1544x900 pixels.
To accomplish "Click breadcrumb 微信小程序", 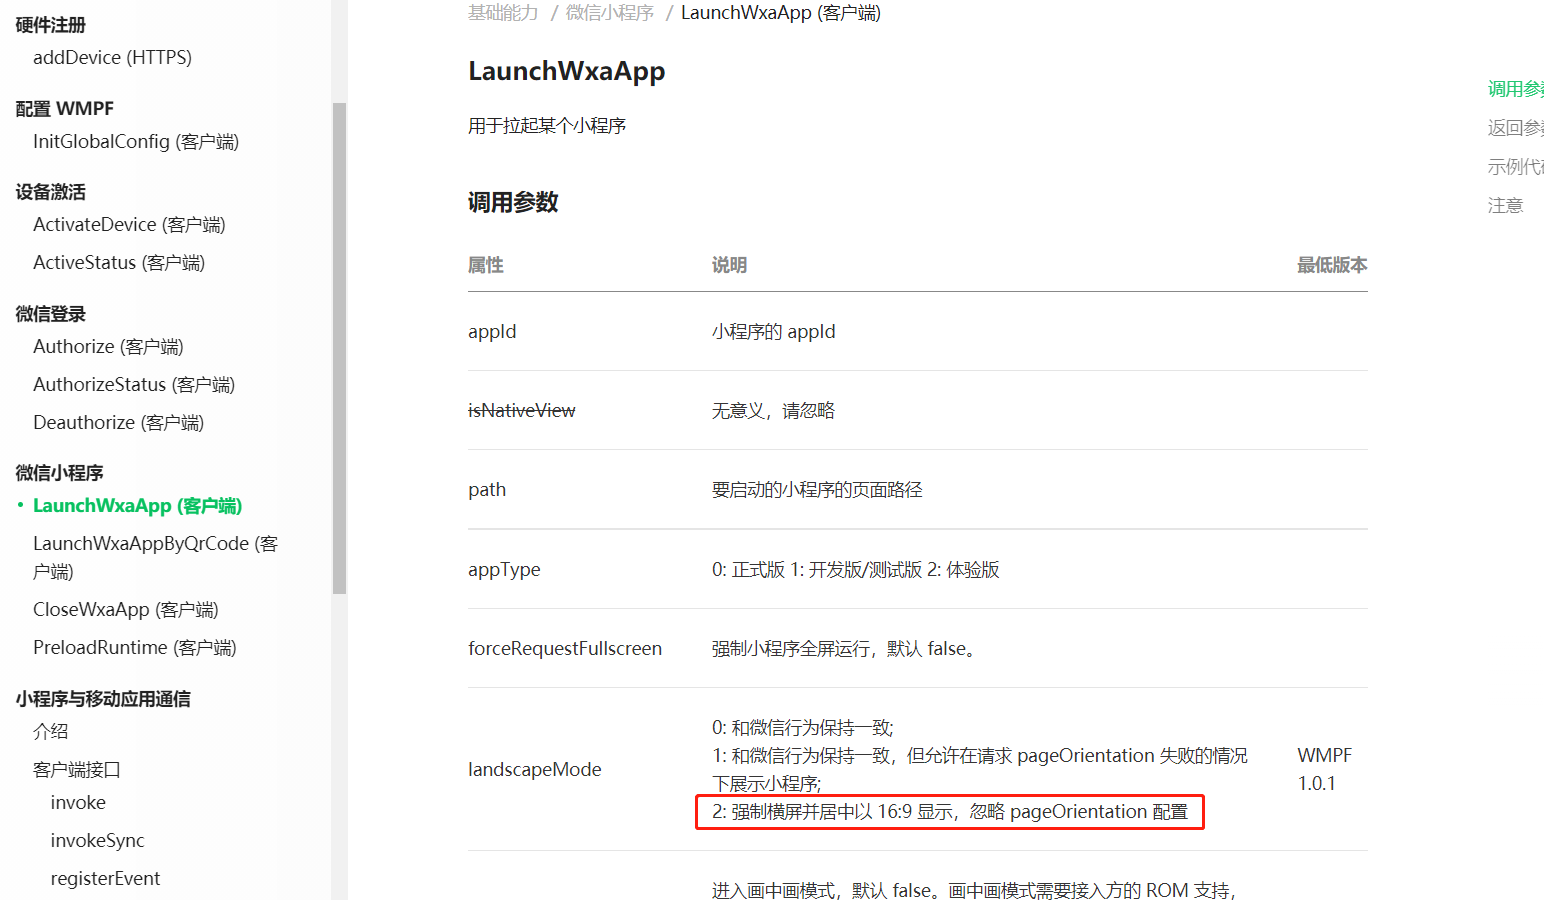I will [x=610, y=13].
